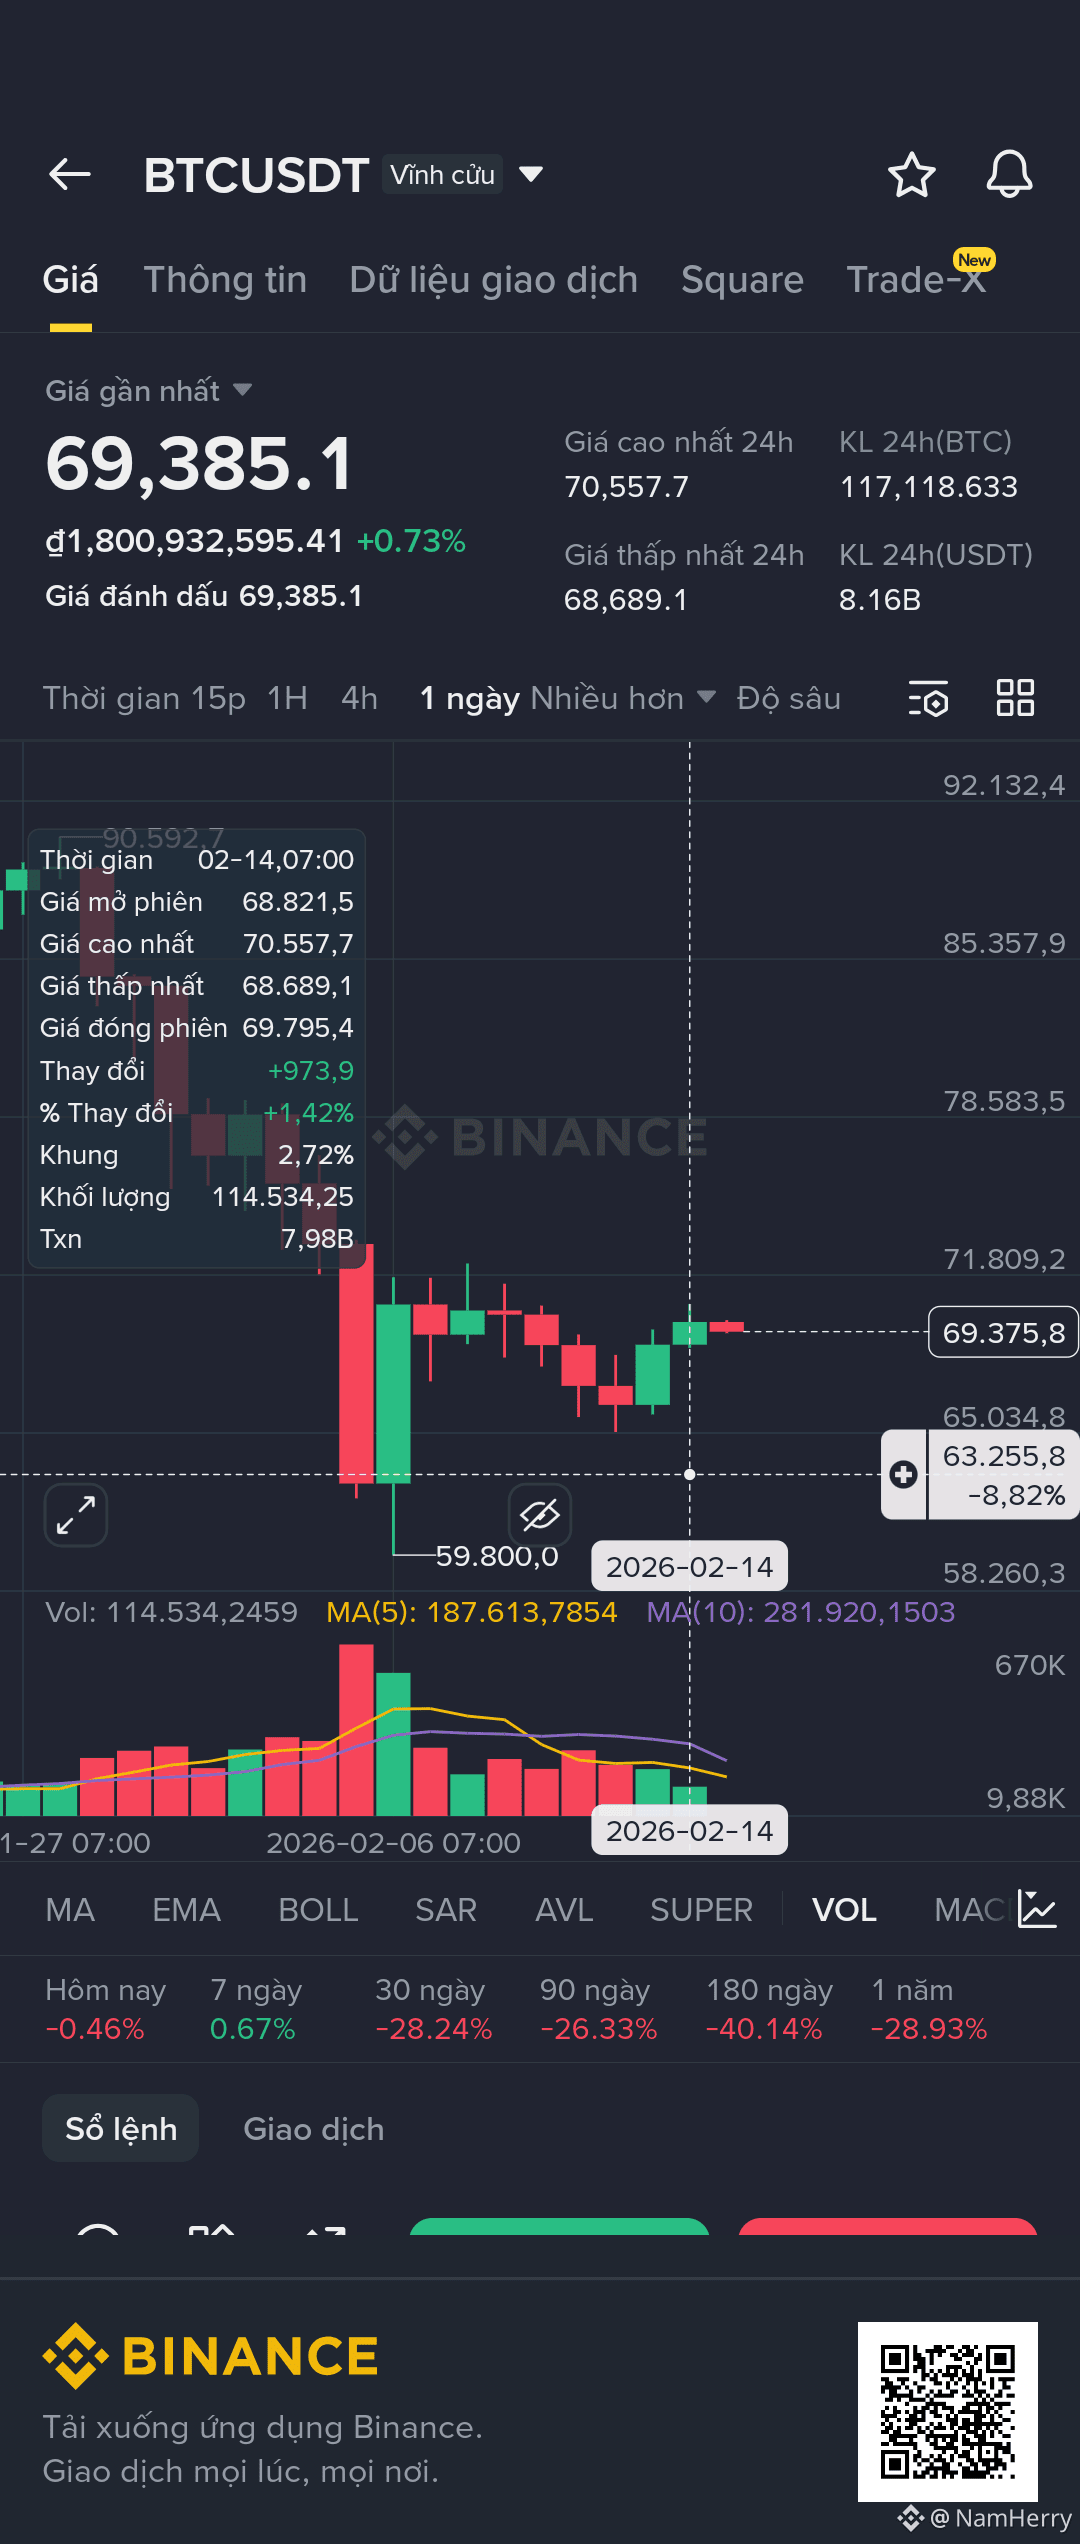Screen dimensions: 1080x2544
Task: Toggle the VOL indicator
Action: click(844, 1910)
